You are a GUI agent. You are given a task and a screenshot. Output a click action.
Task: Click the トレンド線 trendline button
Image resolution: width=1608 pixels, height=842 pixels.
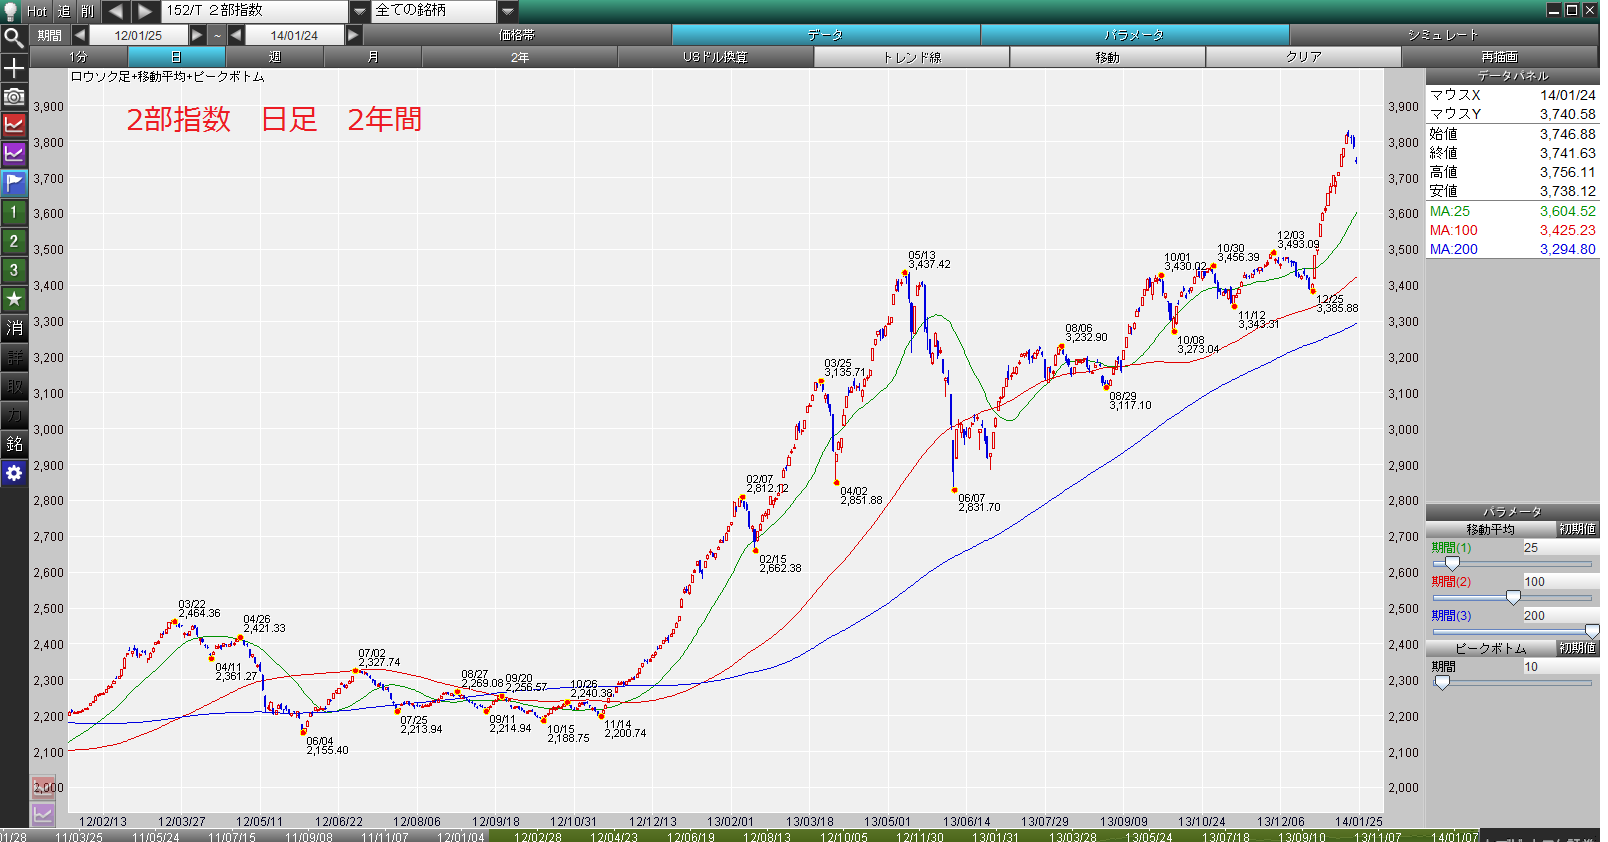912,57
